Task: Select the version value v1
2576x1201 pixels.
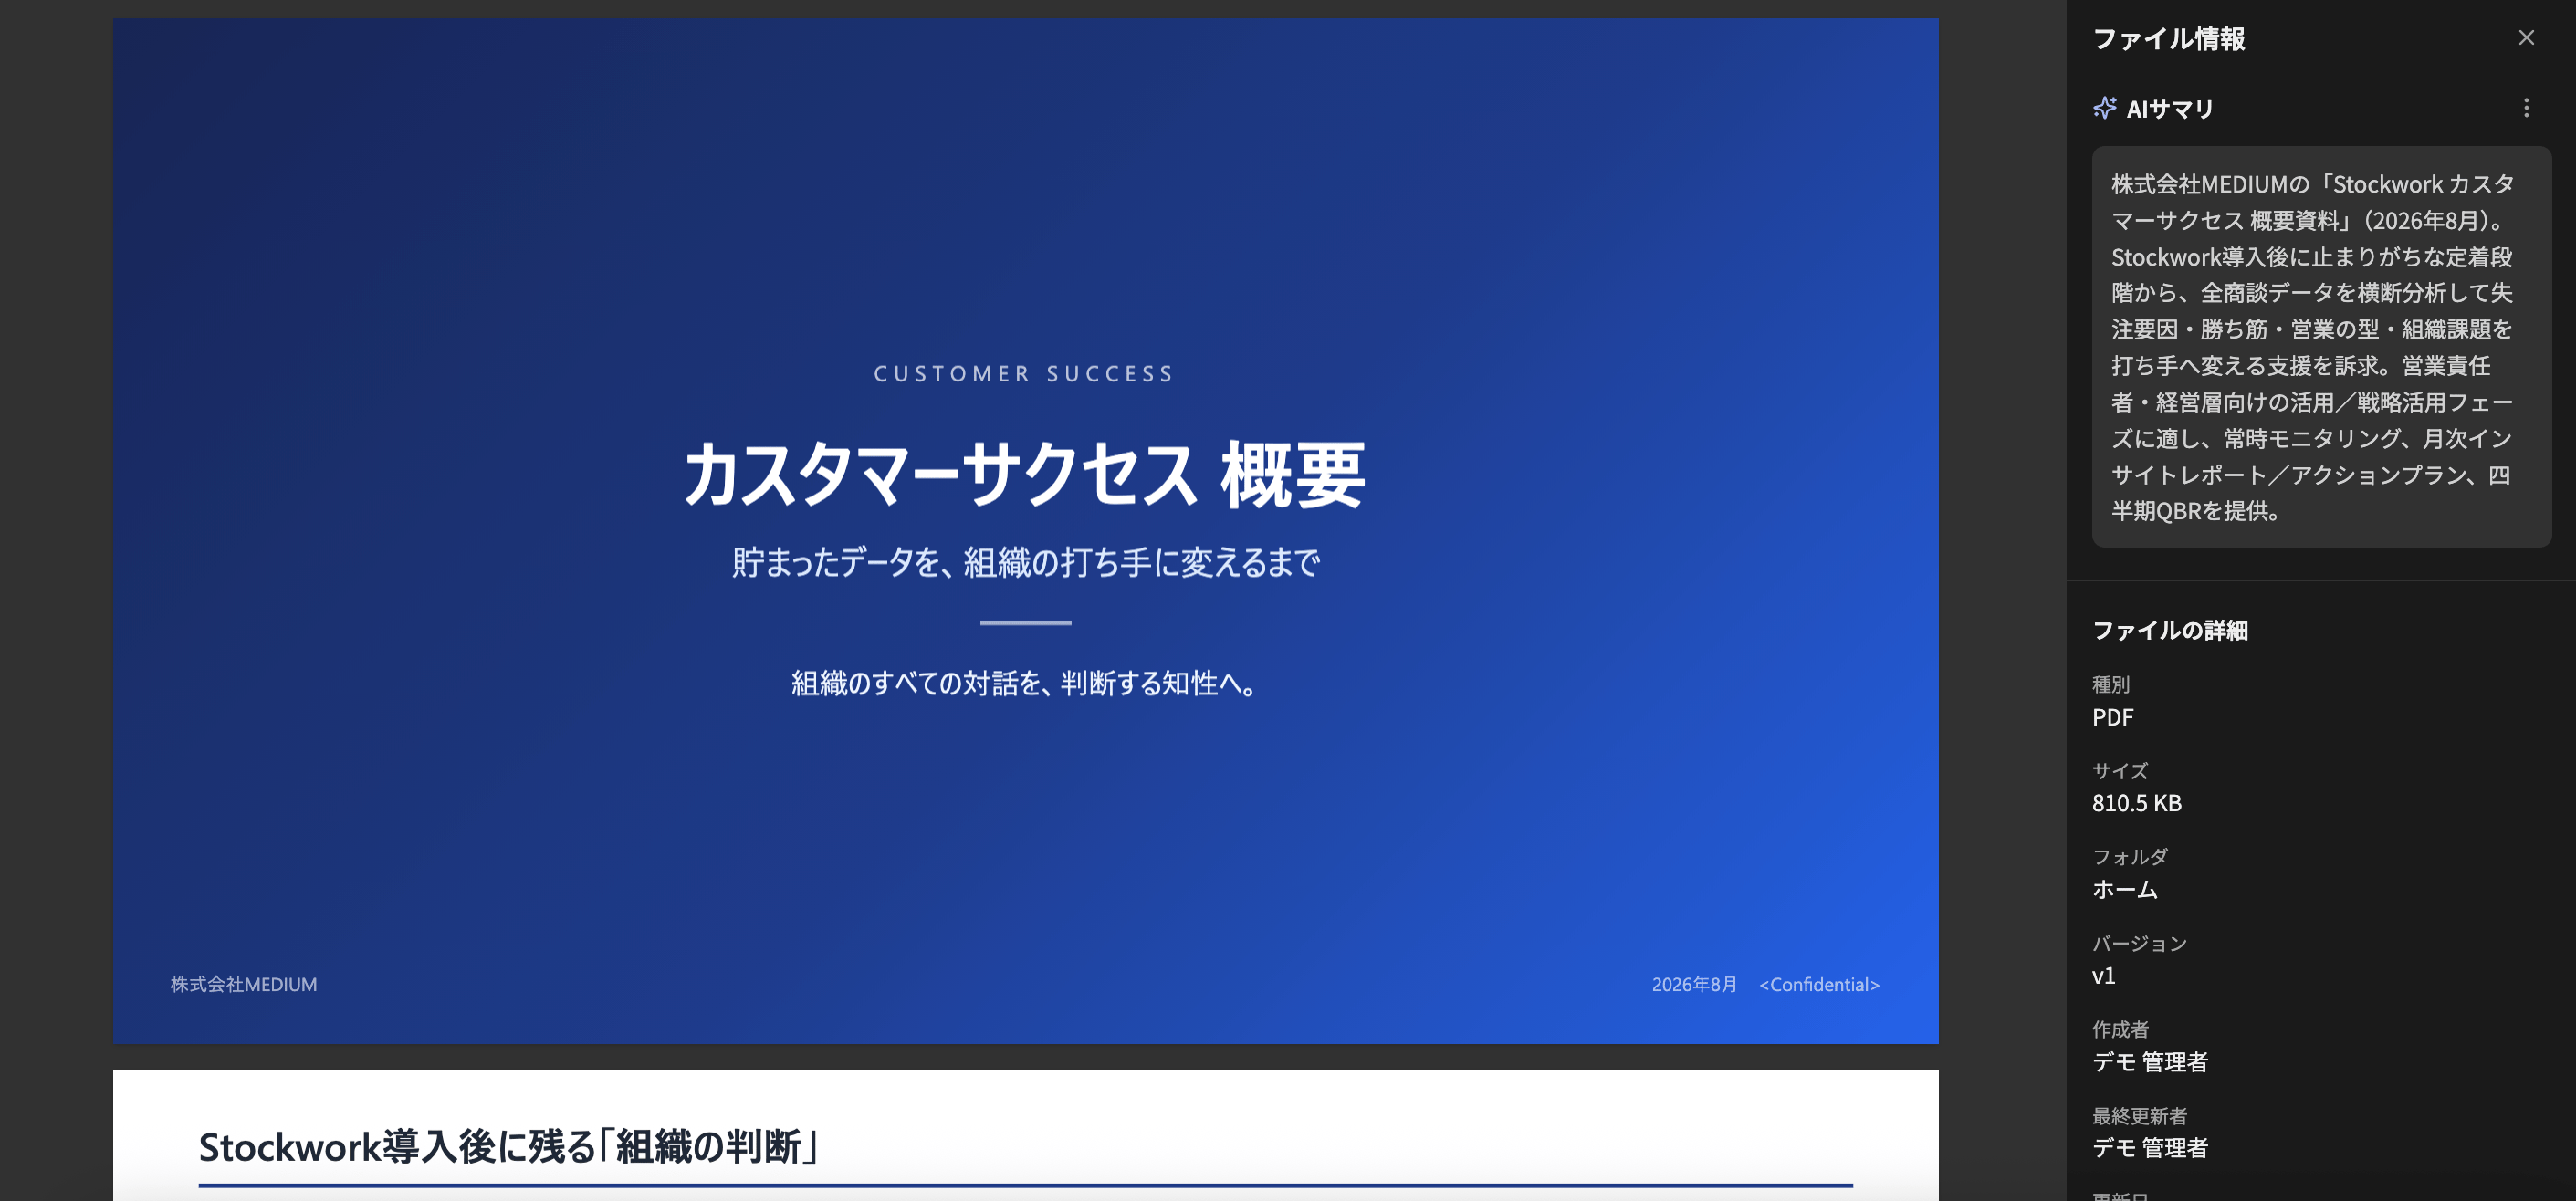Action: coord(2104,976)
